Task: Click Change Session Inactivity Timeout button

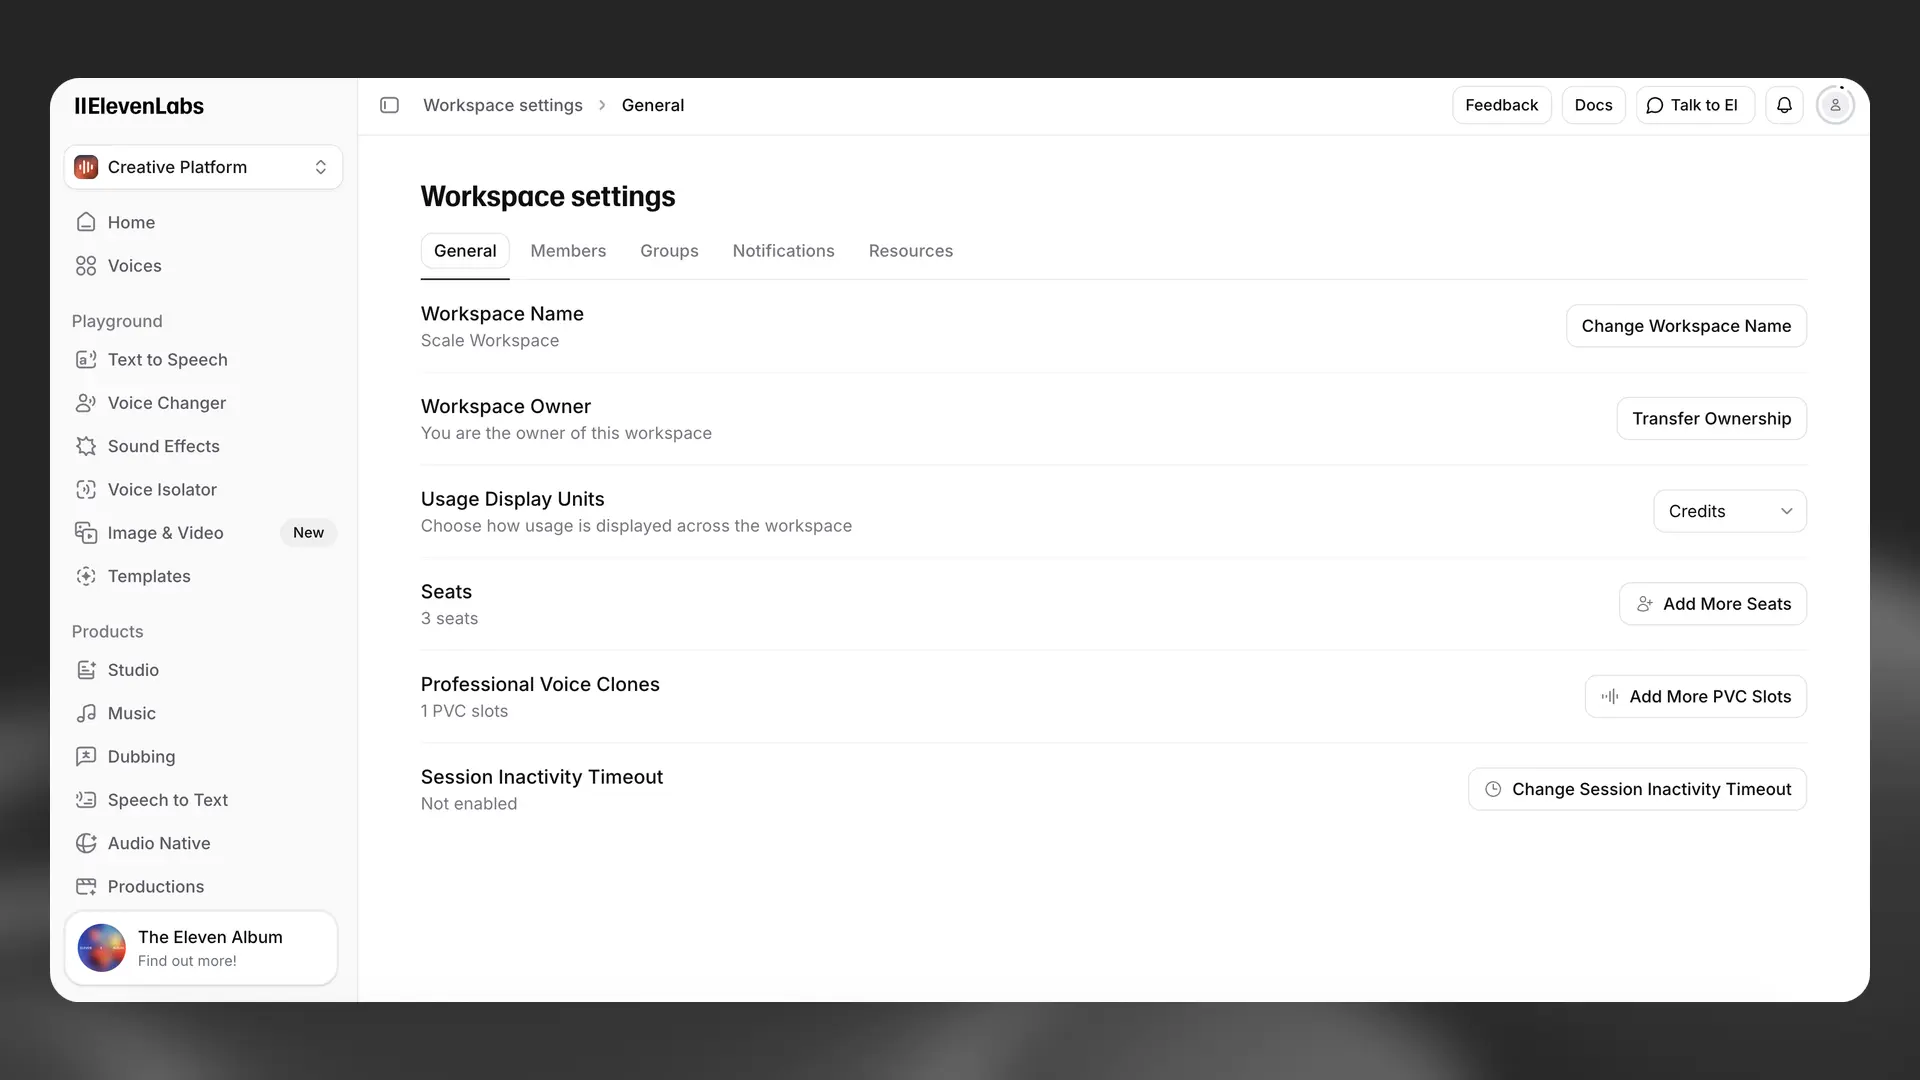Action: (1637, 790)
